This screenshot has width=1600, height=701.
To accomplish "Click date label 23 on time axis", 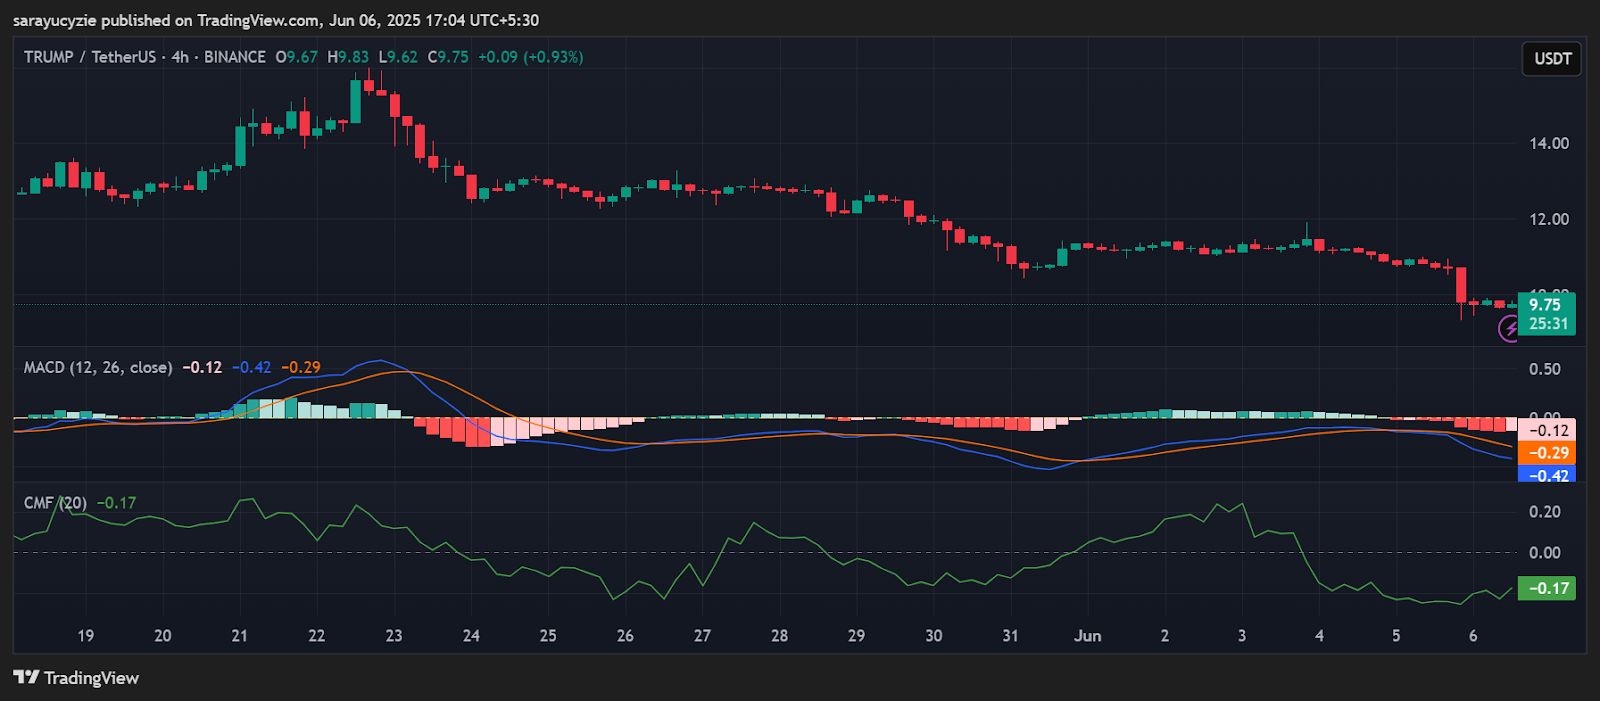I will click(x=394, y=635).
